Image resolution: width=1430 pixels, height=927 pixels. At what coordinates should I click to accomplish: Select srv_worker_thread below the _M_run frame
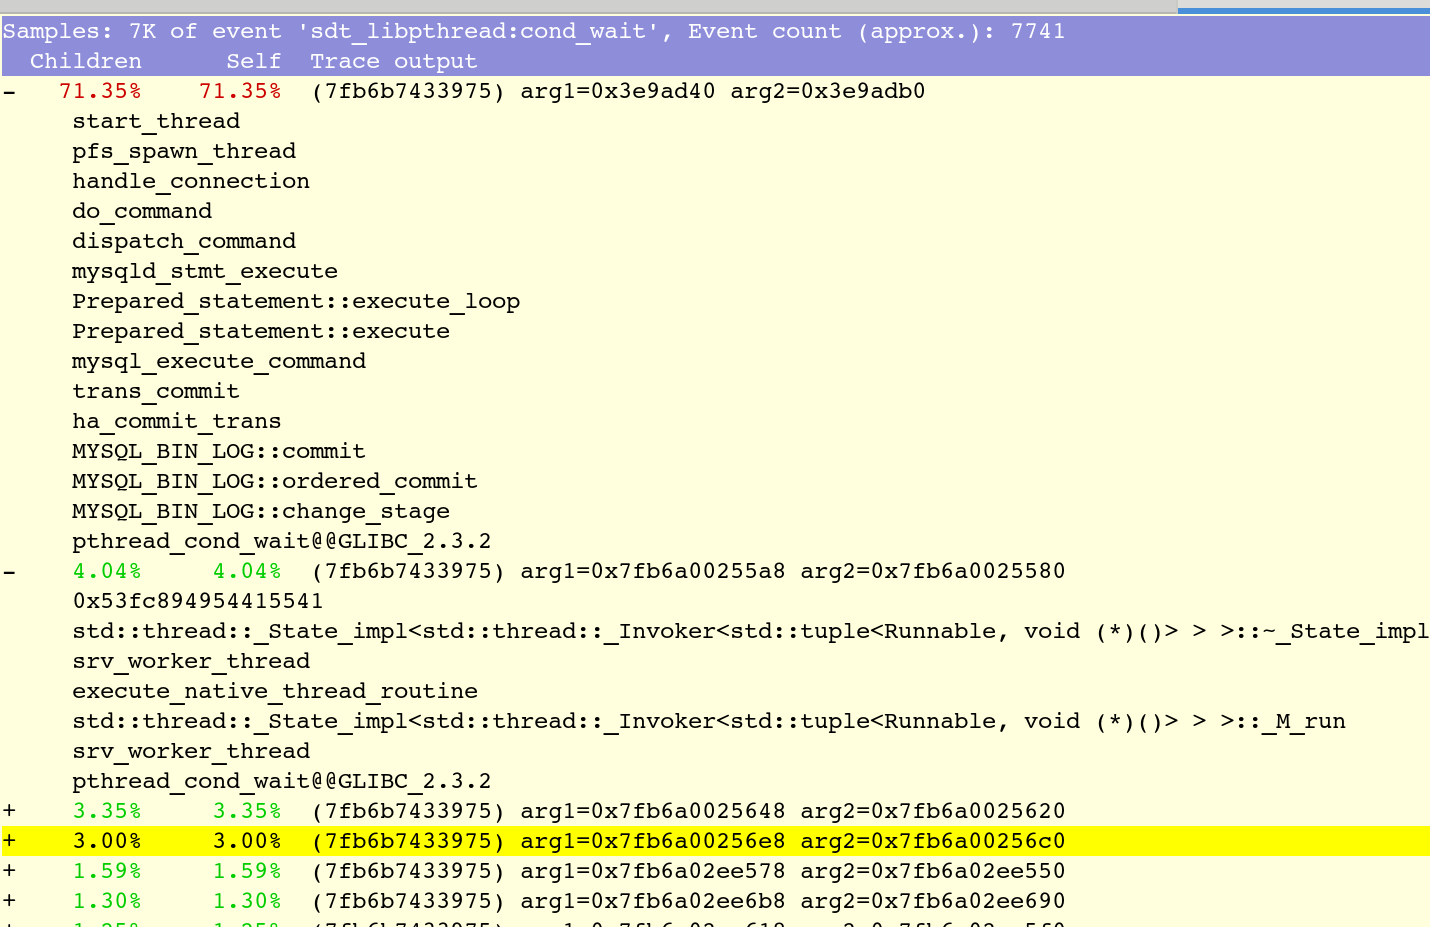pos(191,751)
